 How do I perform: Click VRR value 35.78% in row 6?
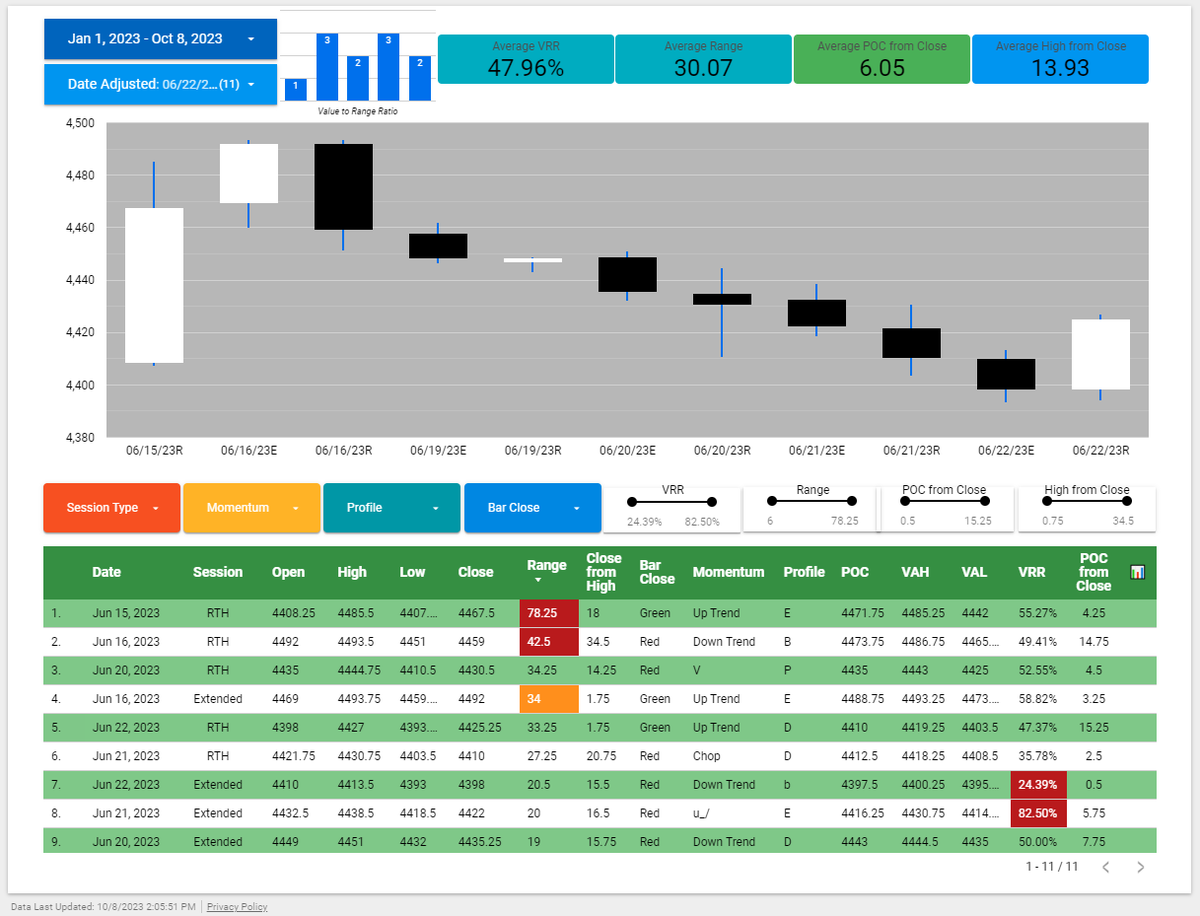1036,757
